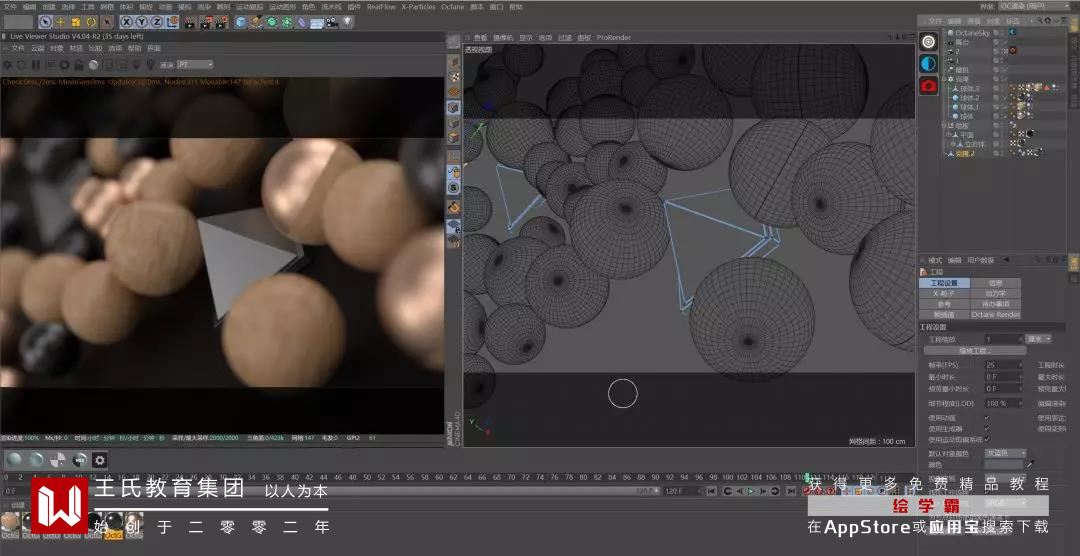1080x556 pixels.
Task: Pick color with eyedropper icon
Action: tap(1031, 465)
